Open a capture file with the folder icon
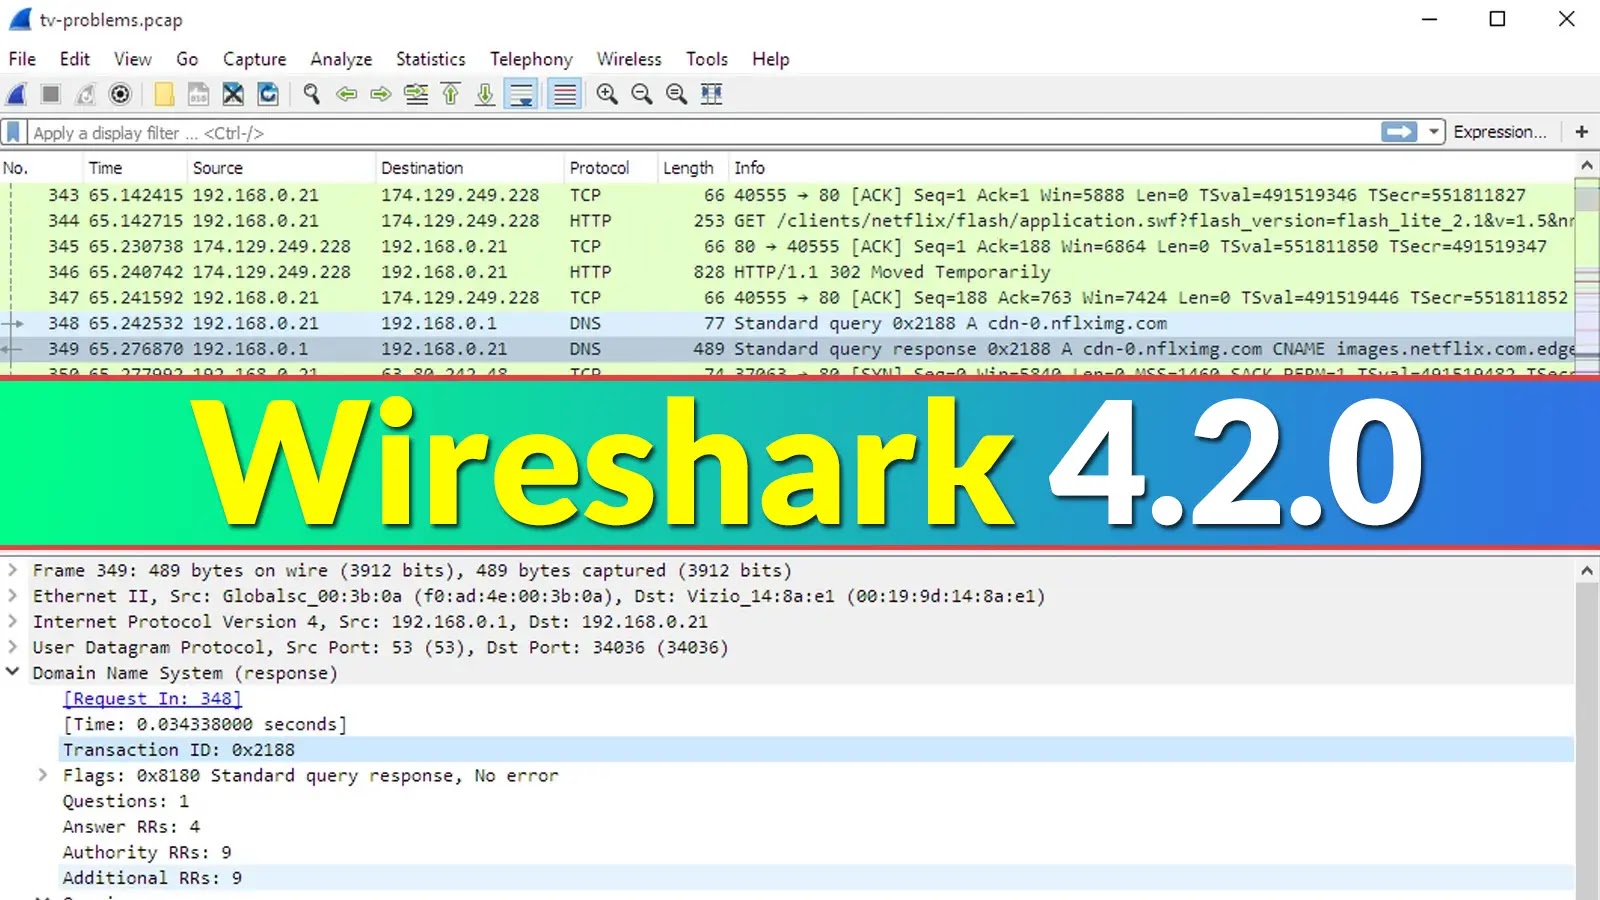Screen dimensions: 1600x900 (x=164, y=94)
